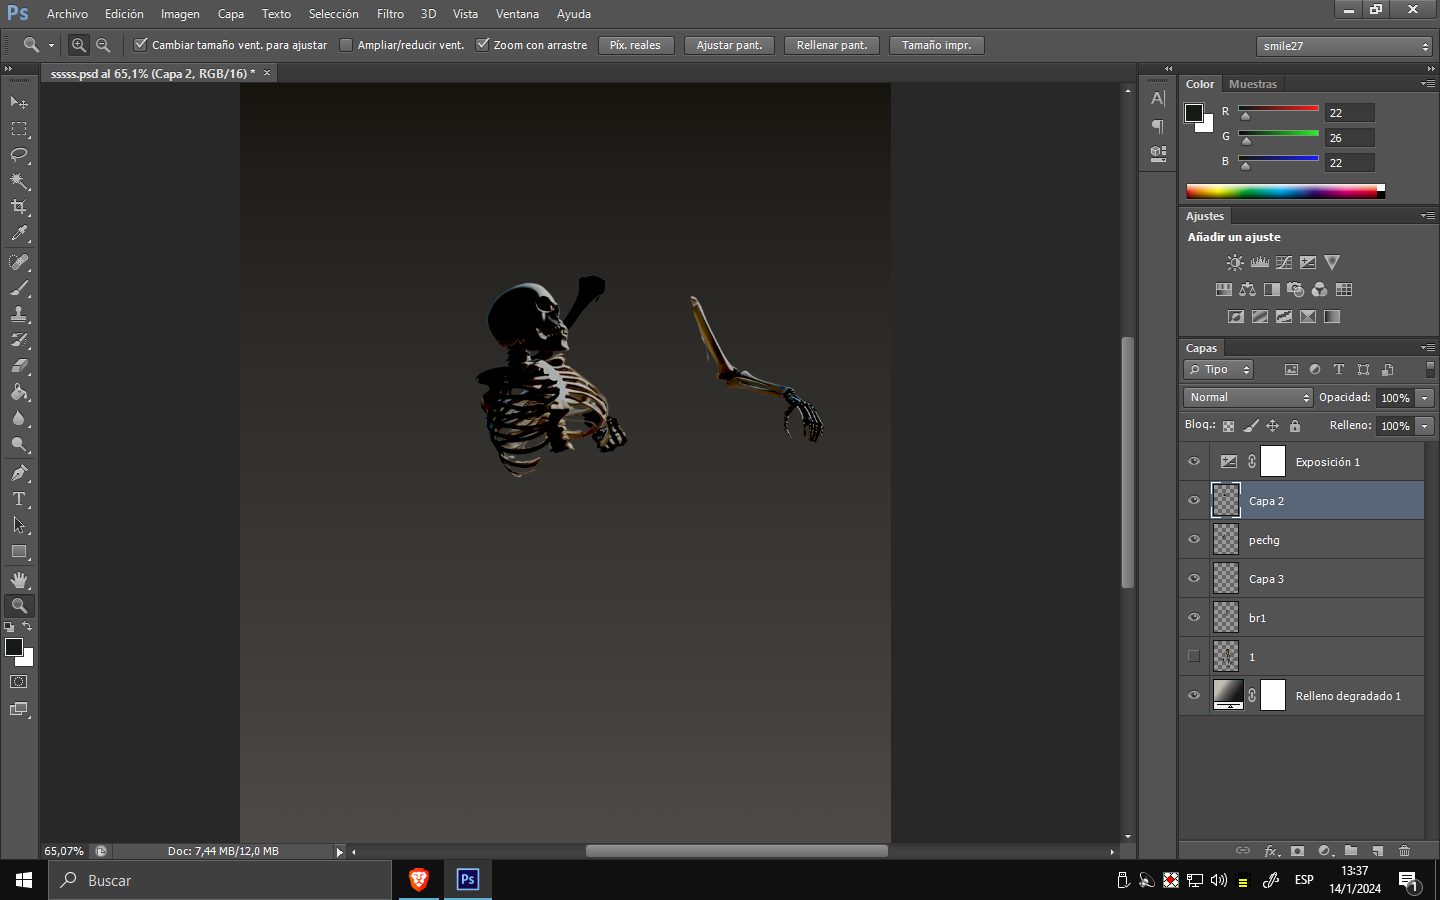The height and width of the screenshot is (900, 1440).
Task: Open layer styles fx menu
Action: click(x=1271, y=851)
